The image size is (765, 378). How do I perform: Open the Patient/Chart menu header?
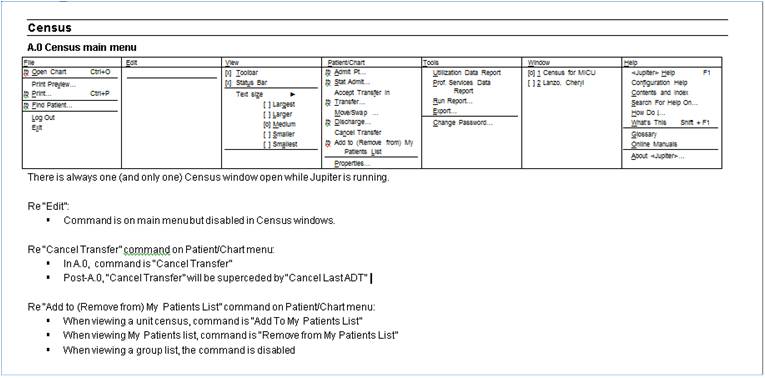pos(346,62)
